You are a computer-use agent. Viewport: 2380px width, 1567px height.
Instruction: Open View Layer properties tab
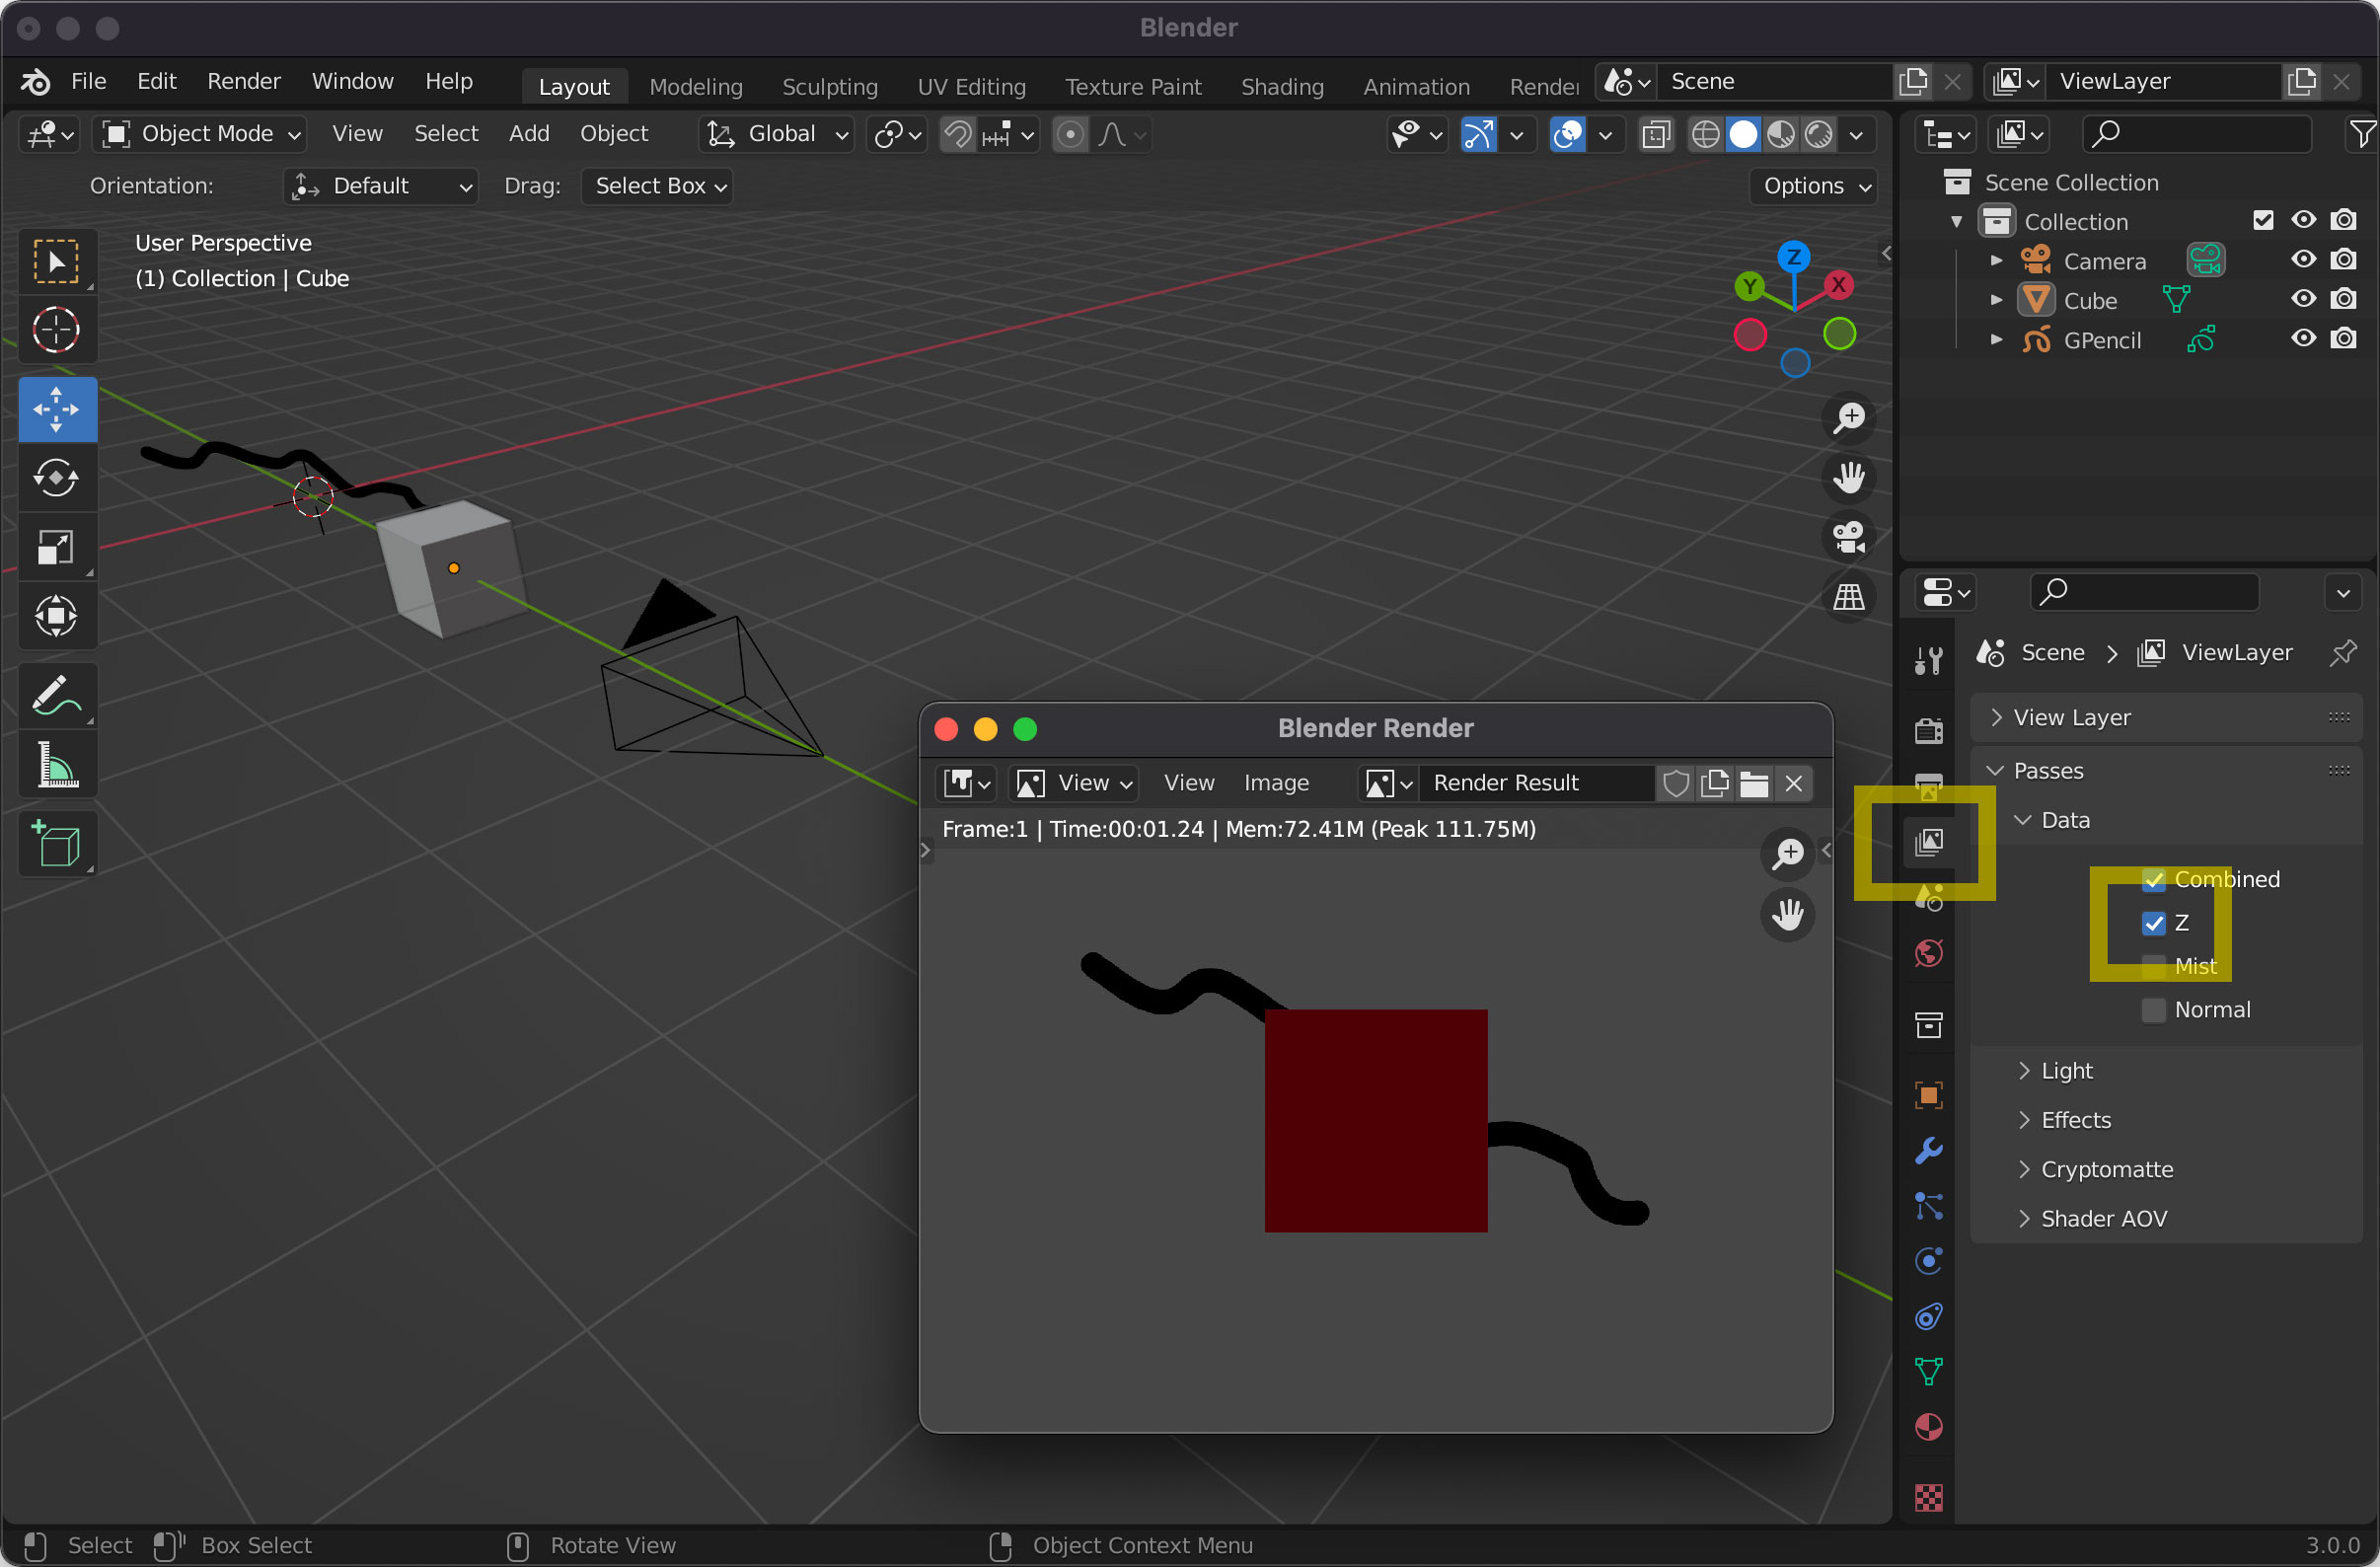(1928, 842)
